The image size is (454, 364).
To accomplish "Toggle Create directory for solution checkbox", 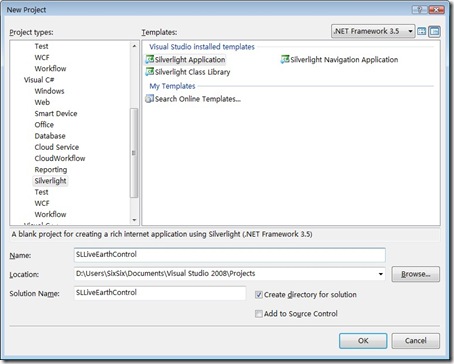I will (259, 295).
